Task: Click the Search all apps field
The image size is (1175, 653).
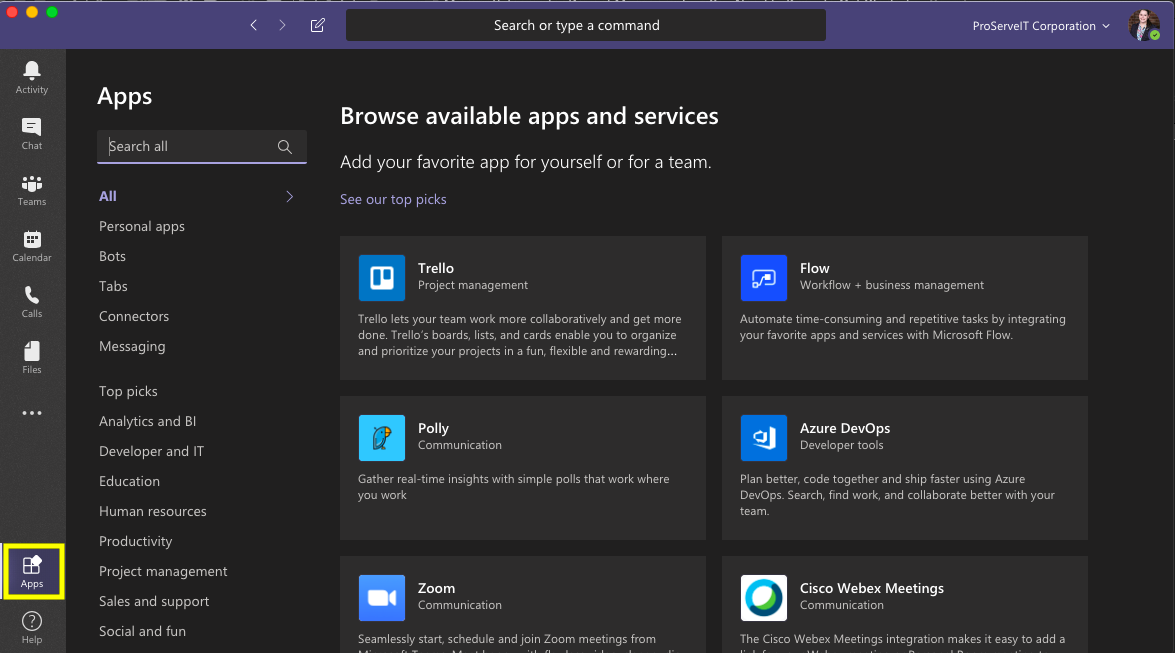Action: [190, 146]
